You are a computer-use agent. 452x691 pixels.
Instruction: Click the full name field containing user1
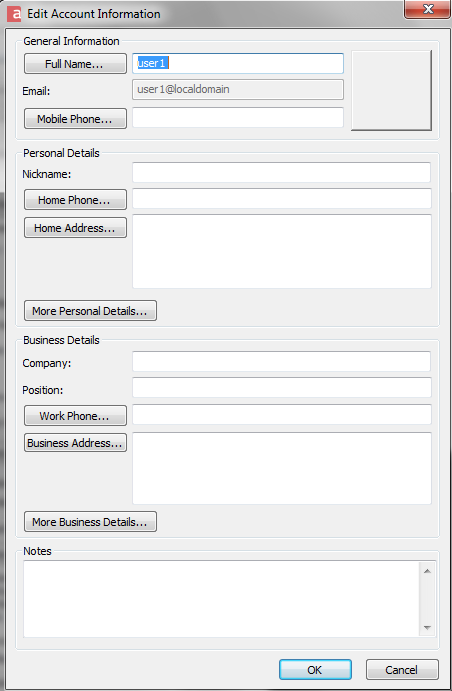click(238, 63)
